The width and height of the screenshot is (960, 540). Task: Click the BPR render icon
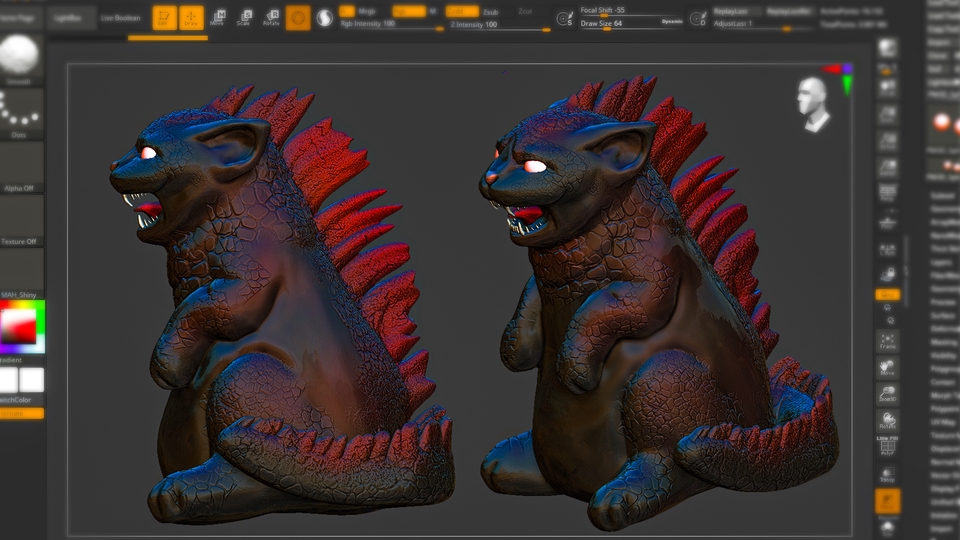click(888, 48)
